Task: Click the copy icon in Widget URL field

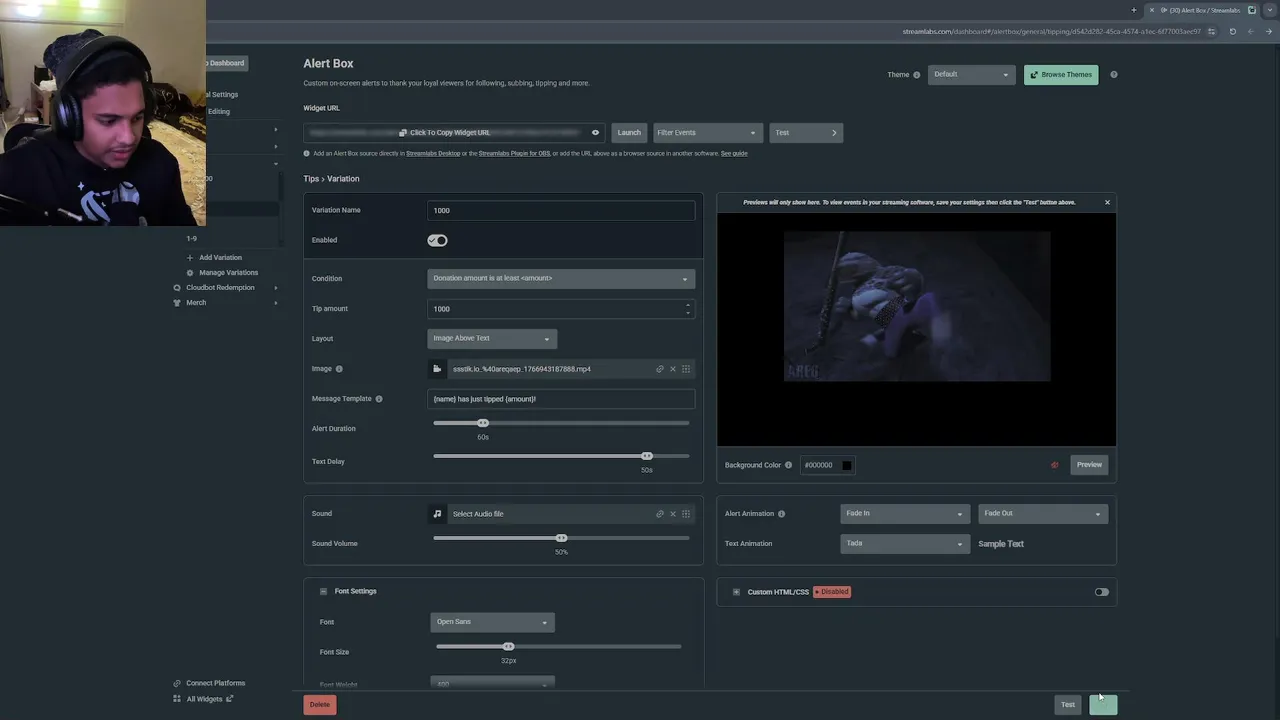Action: pos(403,133)
